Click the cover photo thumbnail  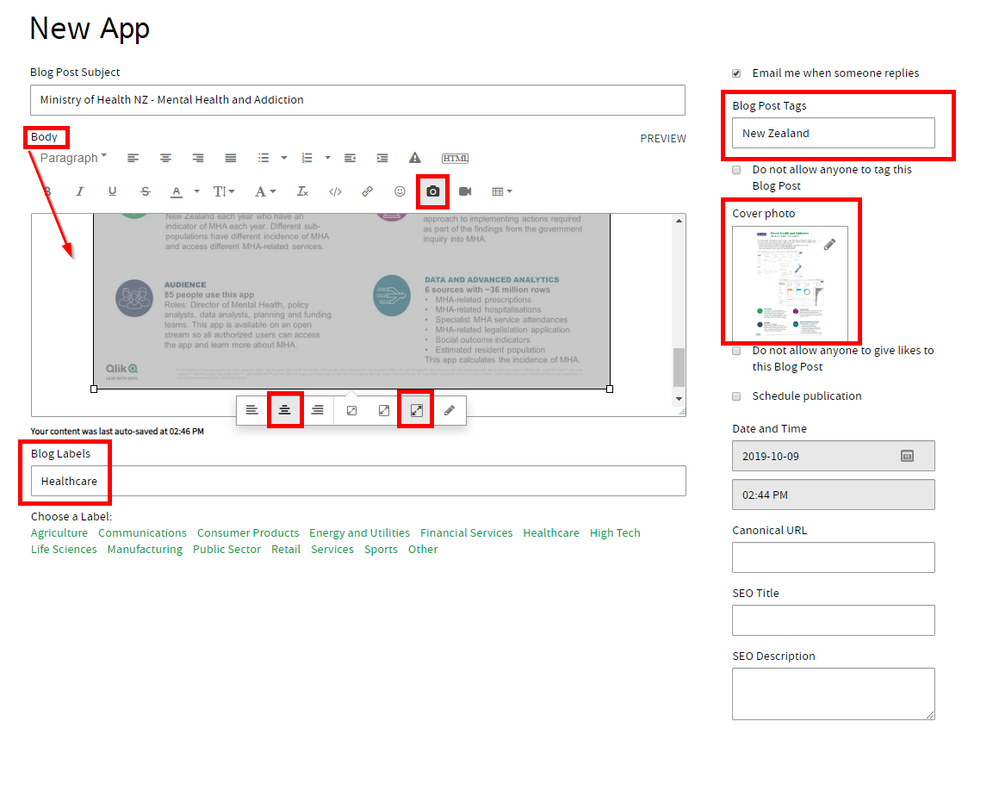tap(790, 284)
